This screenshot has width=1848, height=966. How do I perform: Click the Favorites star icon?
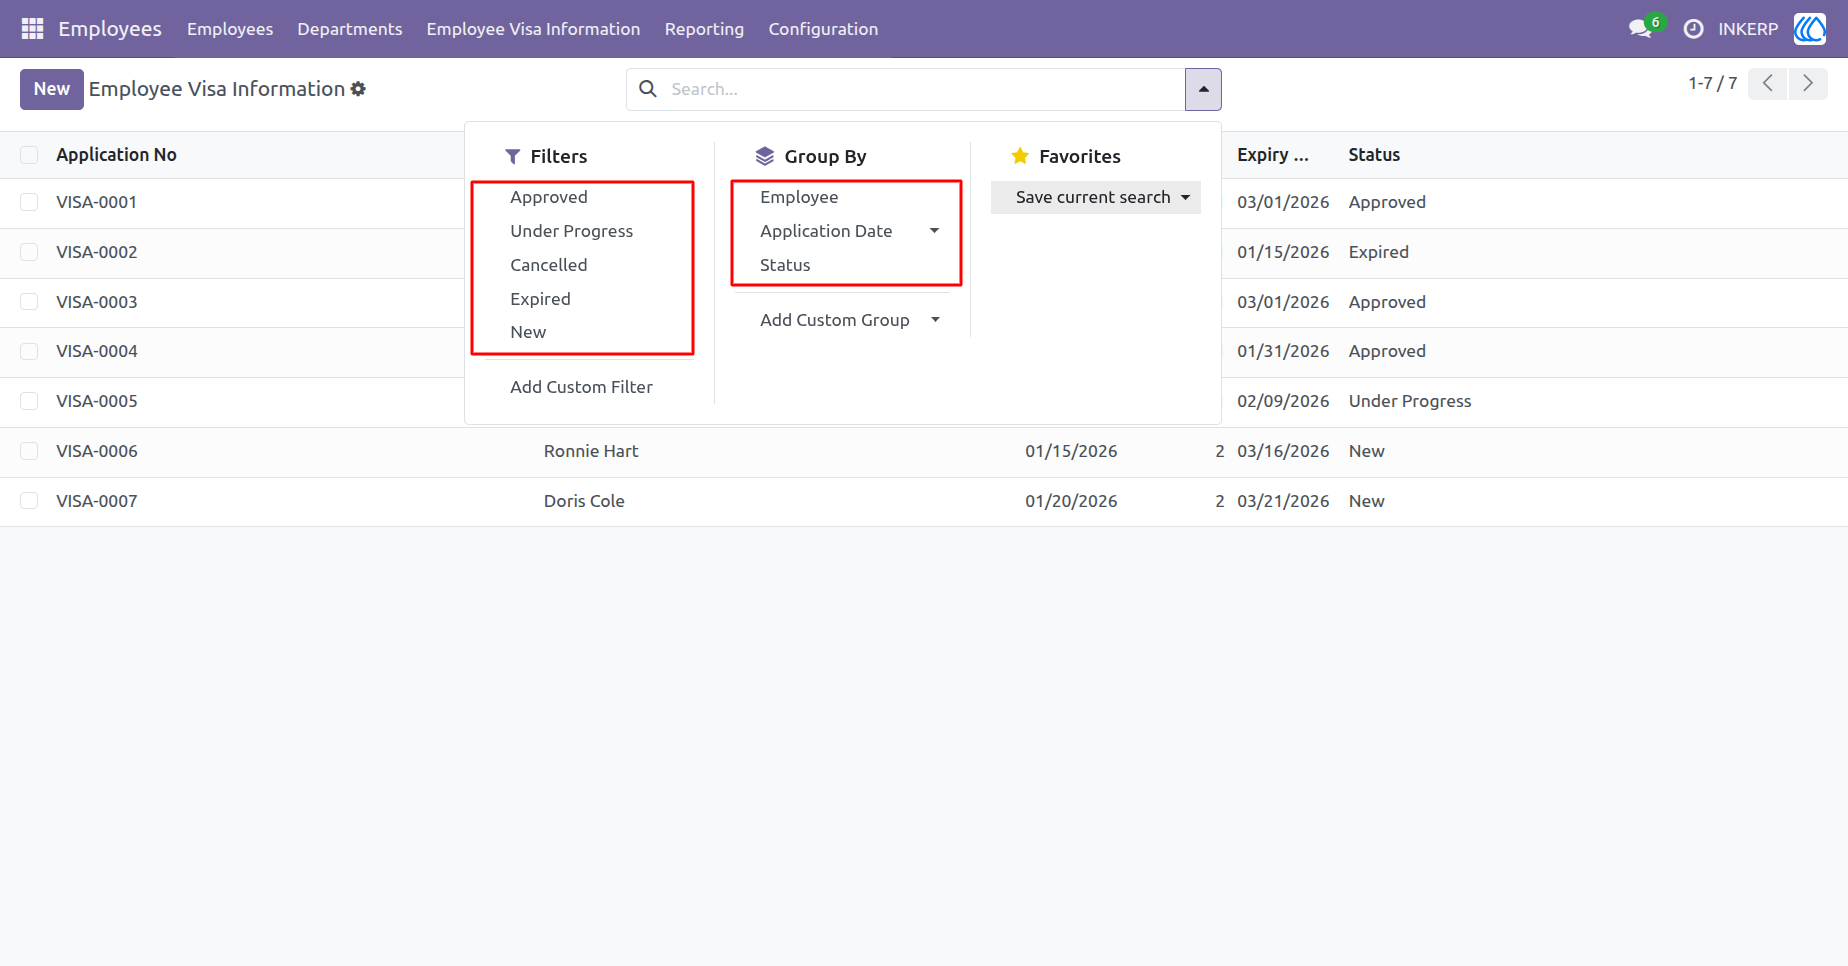[1020, 156]
